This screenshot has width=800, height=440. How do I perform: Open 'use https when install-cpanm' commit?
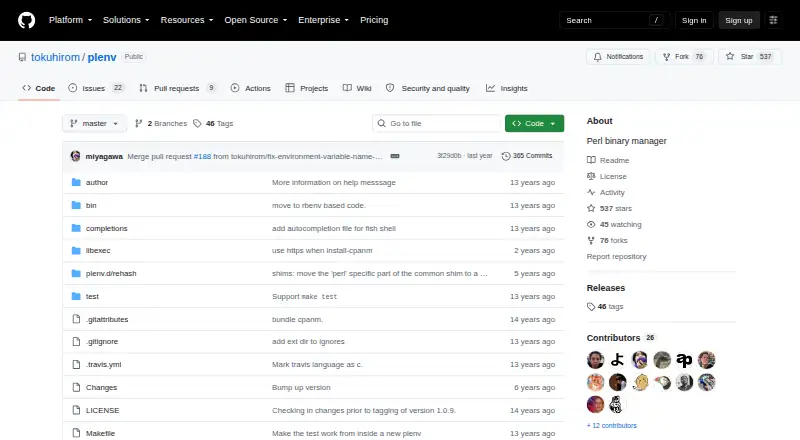click(x=322, y=251)
